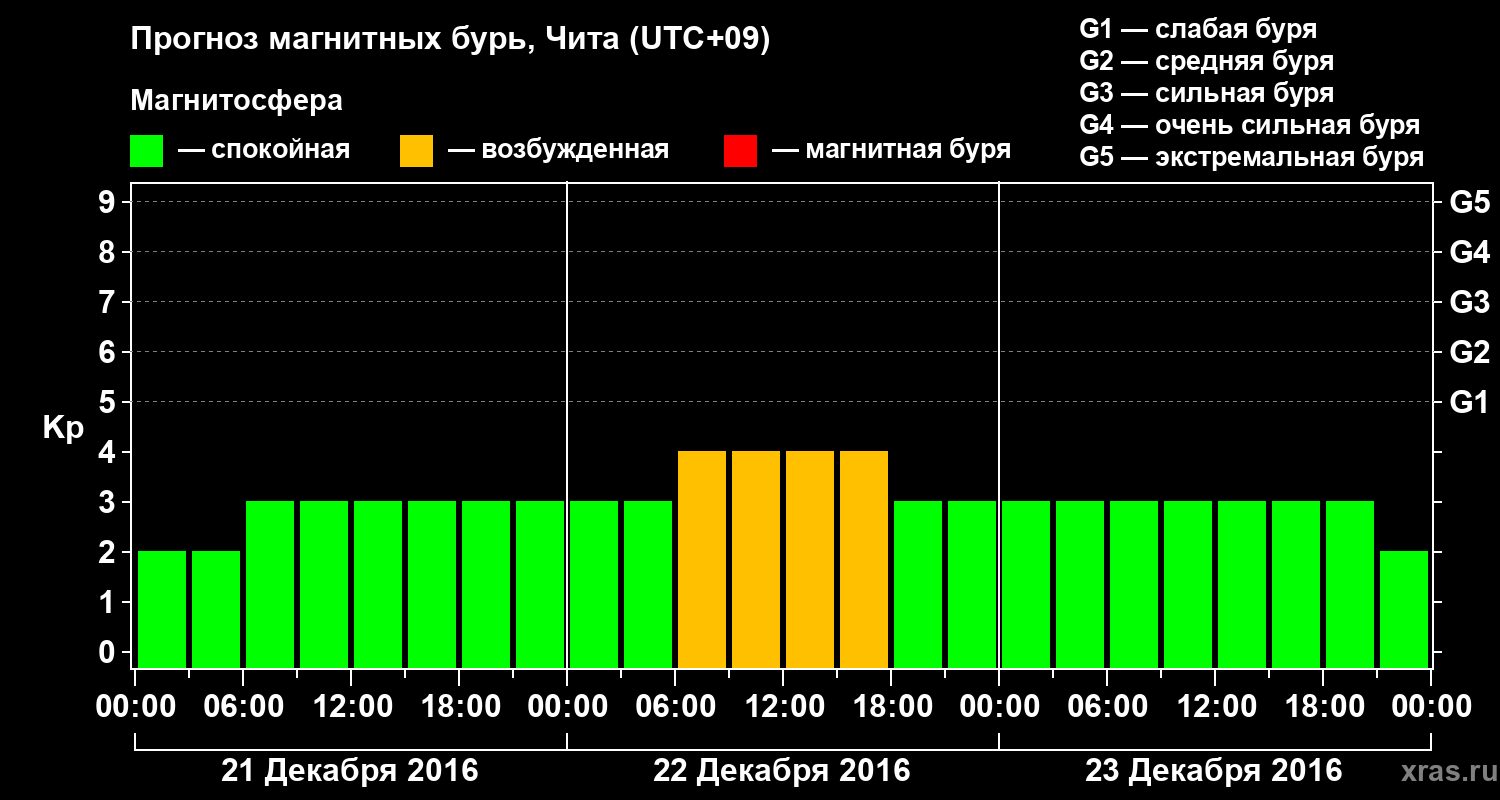Click the 22 Декабря 2016 date label
The width and height of the screenshot is (1500, 800).
pyautogui.click(x=782, y=771)
